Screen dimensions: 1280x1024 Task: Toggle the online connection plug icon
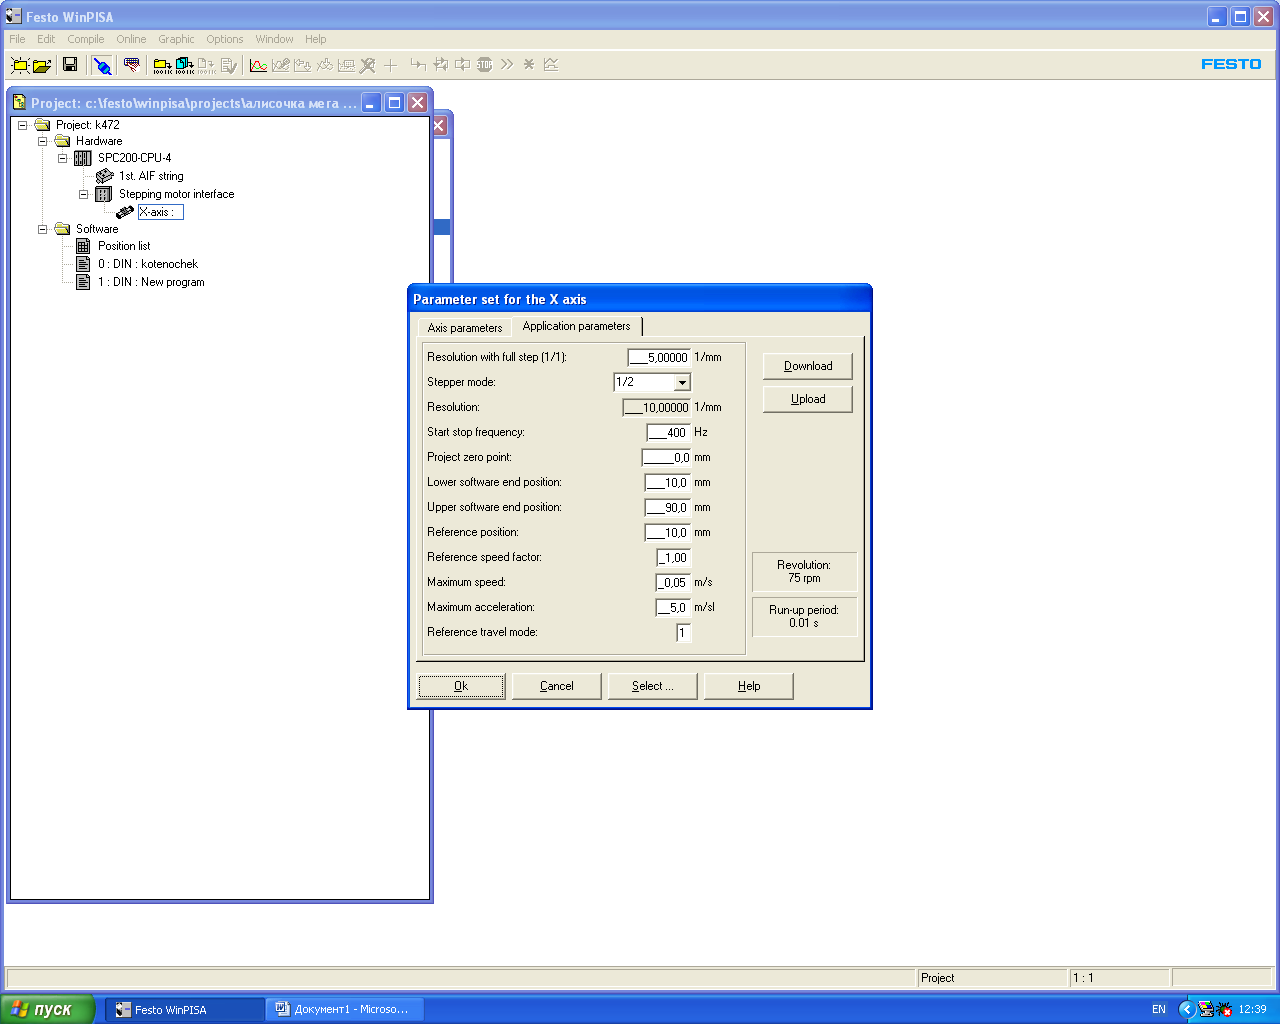[x=102, y=65]
